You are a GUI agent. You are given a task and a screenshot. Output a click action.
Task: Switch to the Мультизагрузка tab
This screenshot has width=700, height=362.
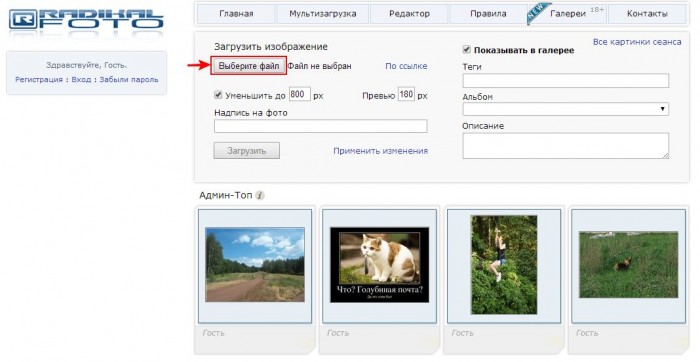pyautogui.click(x=323, y=14)
